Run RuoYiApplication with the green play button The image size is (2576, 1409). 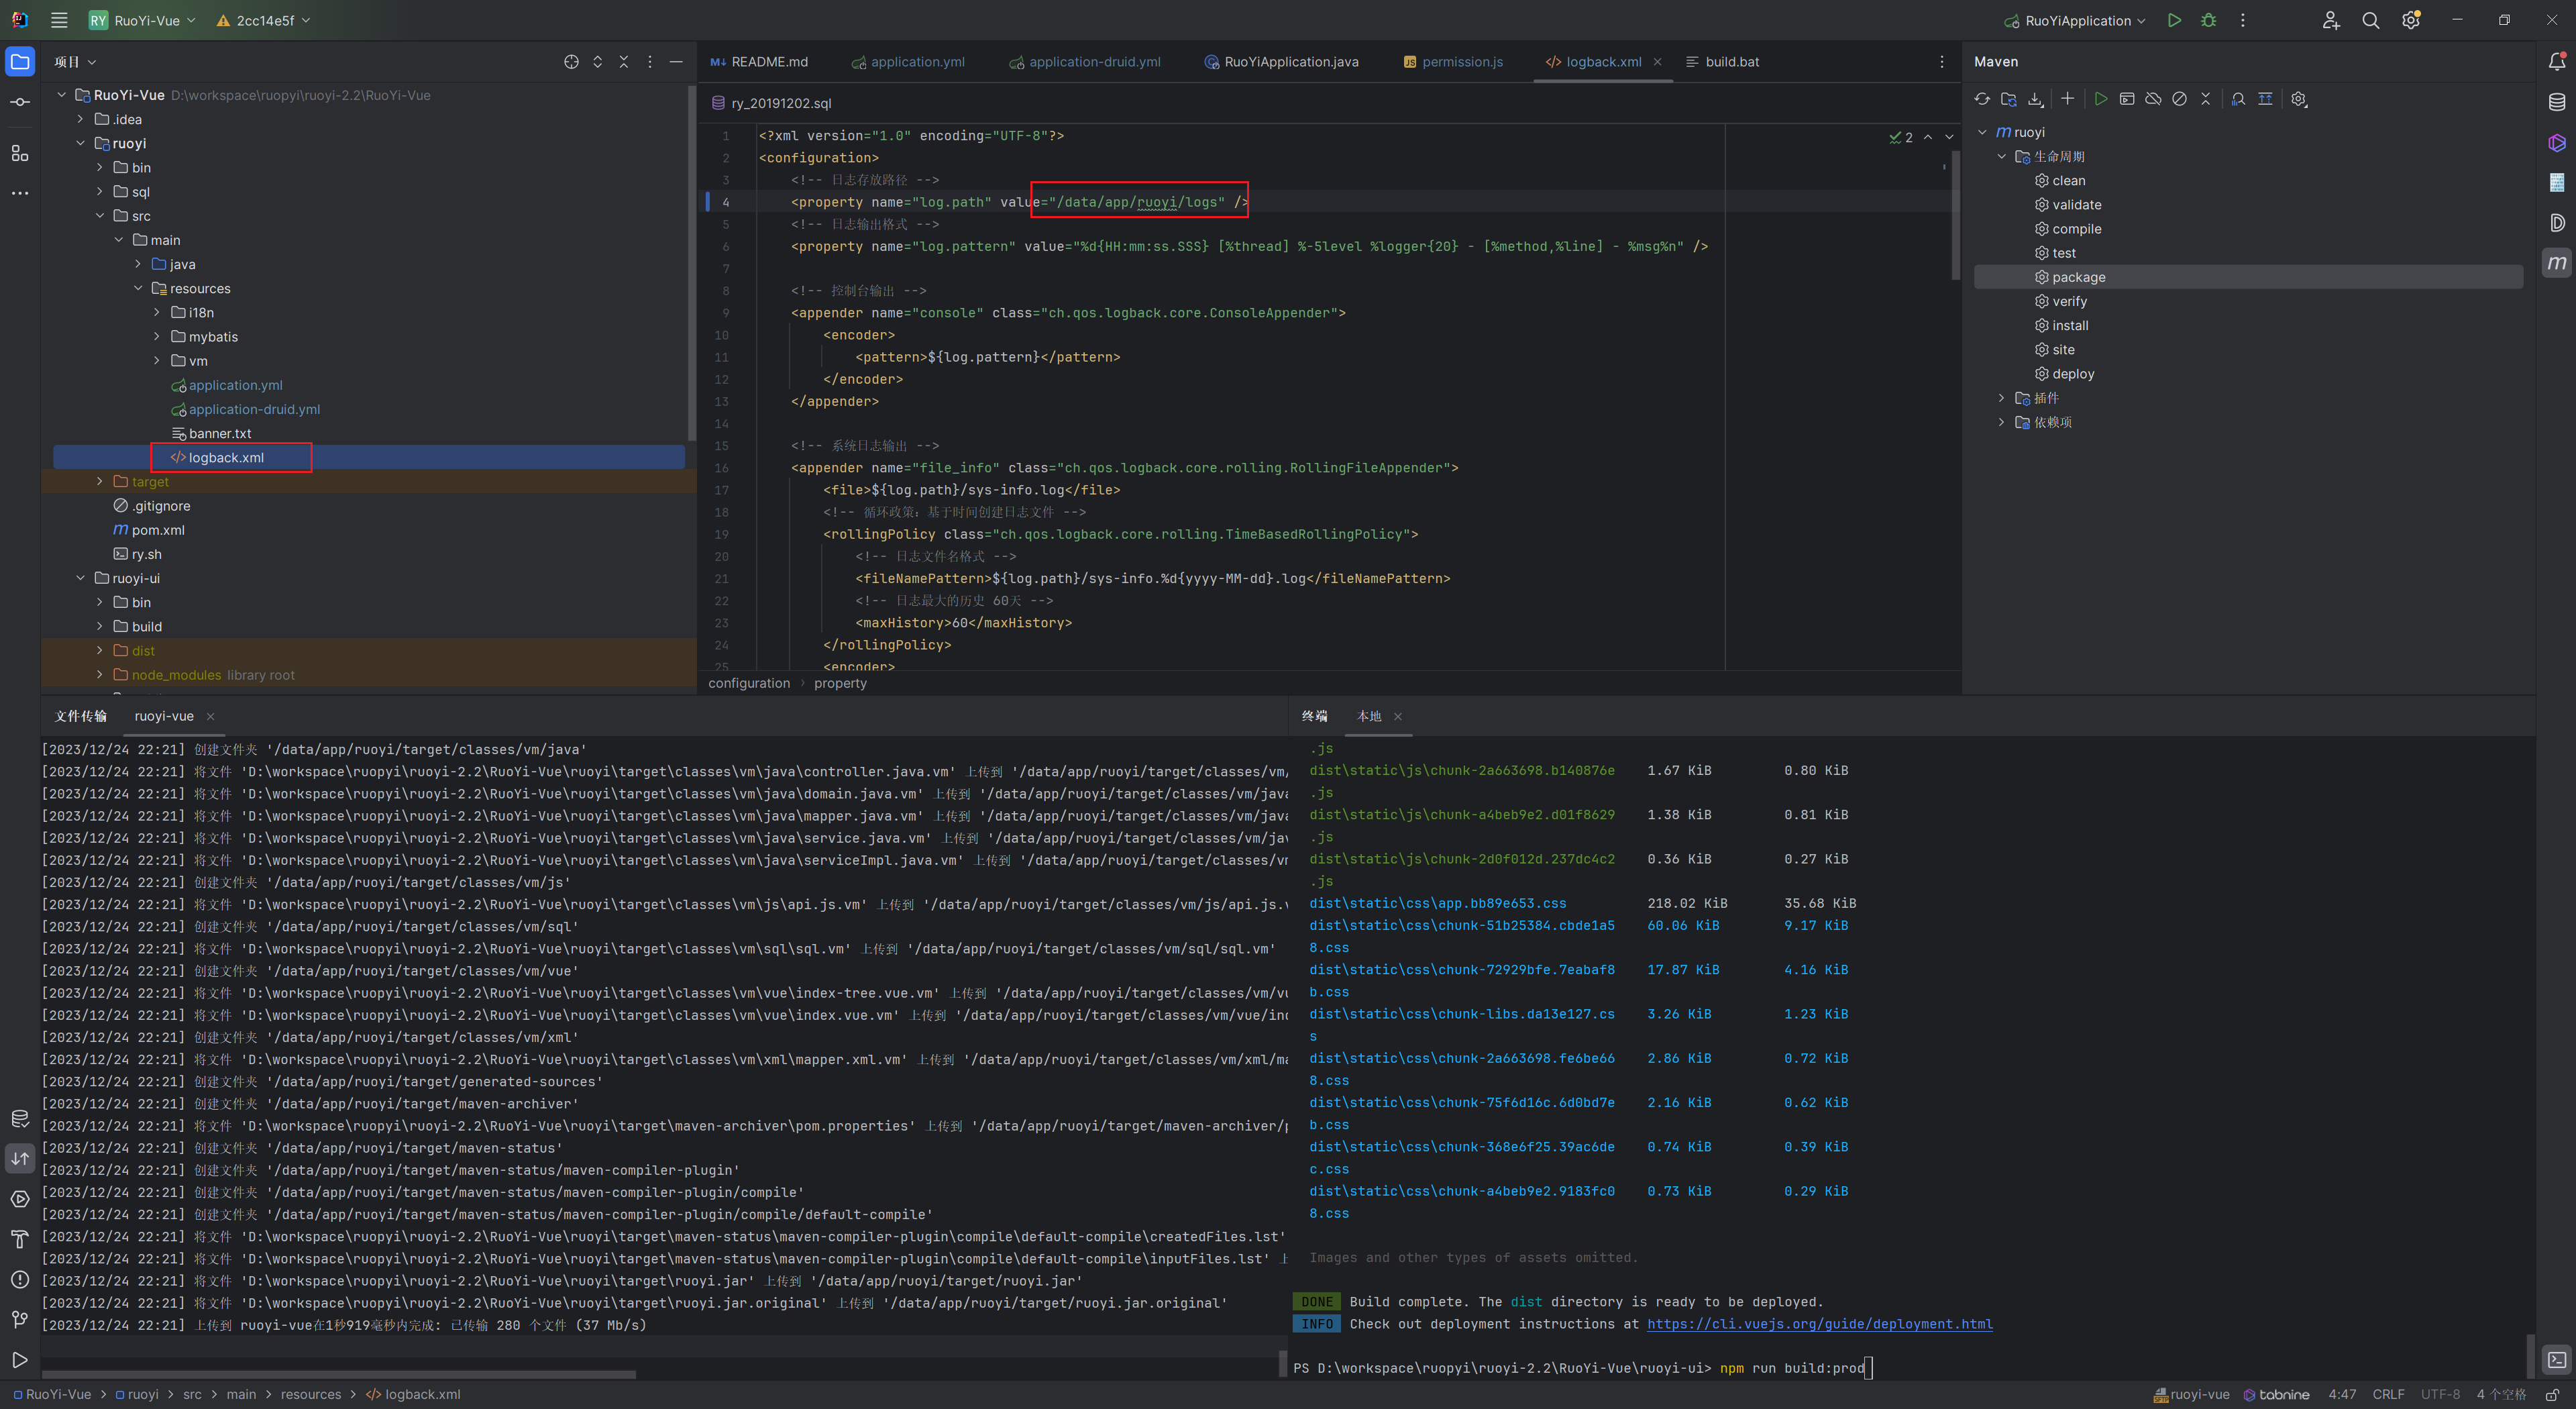point(2174,20)
